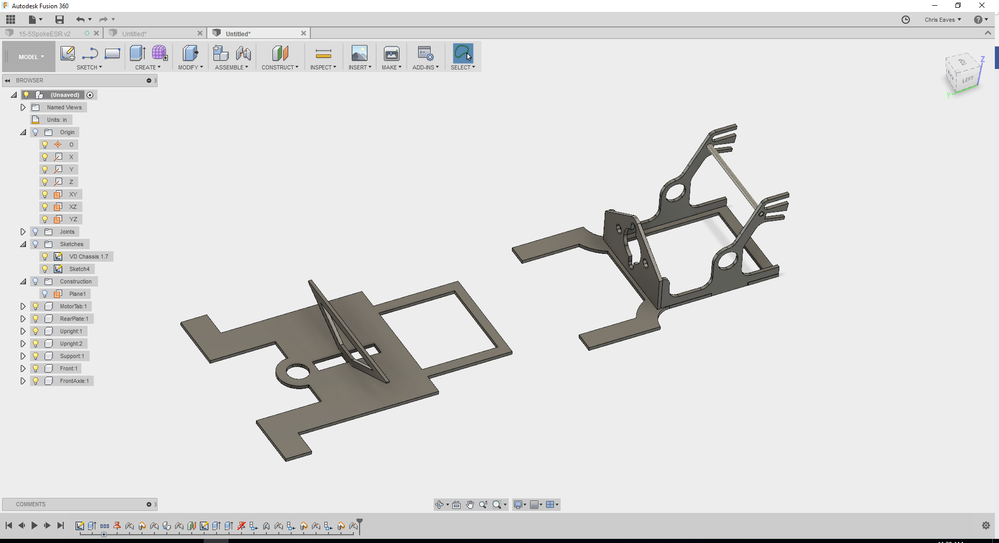Image resolution: width=999 pixels, height=543 pixels.
Task: Switch to the 15-5SpokeESR v2 tab
Action: (x=45, y=34)
